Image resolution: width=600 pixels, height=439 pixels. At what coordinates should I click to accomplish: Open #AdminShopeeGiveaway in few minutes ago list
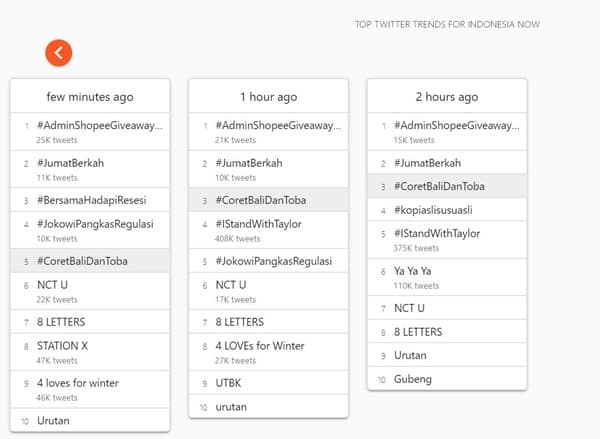click(x=98, y=126)
